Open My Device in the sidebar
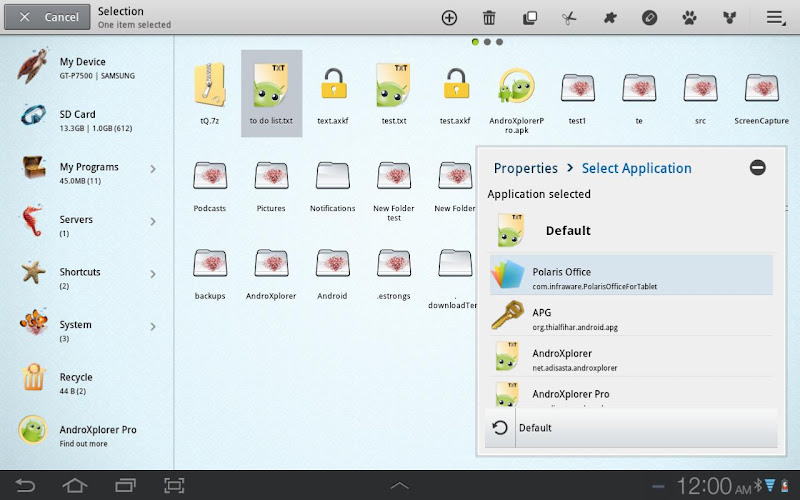The image size is (800, 500). tap(87, 67)
